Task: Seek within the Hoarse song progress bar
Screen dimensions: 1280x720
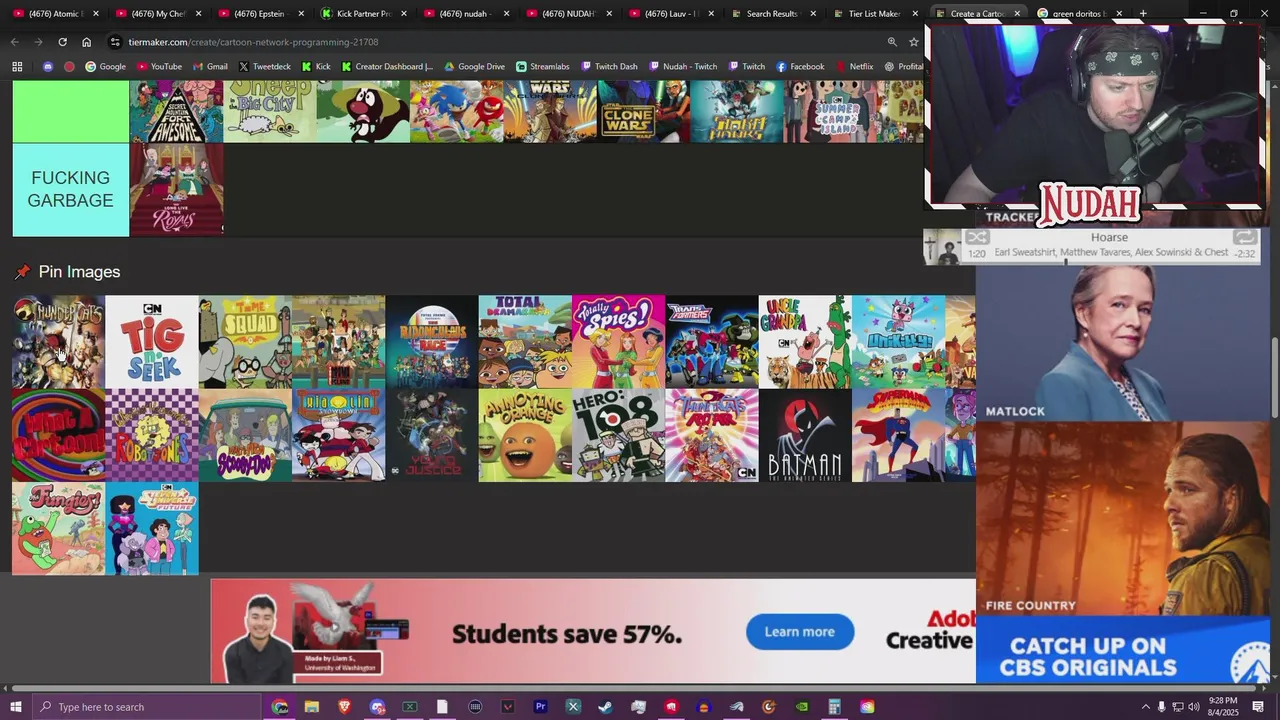Action: point(1110,262)
